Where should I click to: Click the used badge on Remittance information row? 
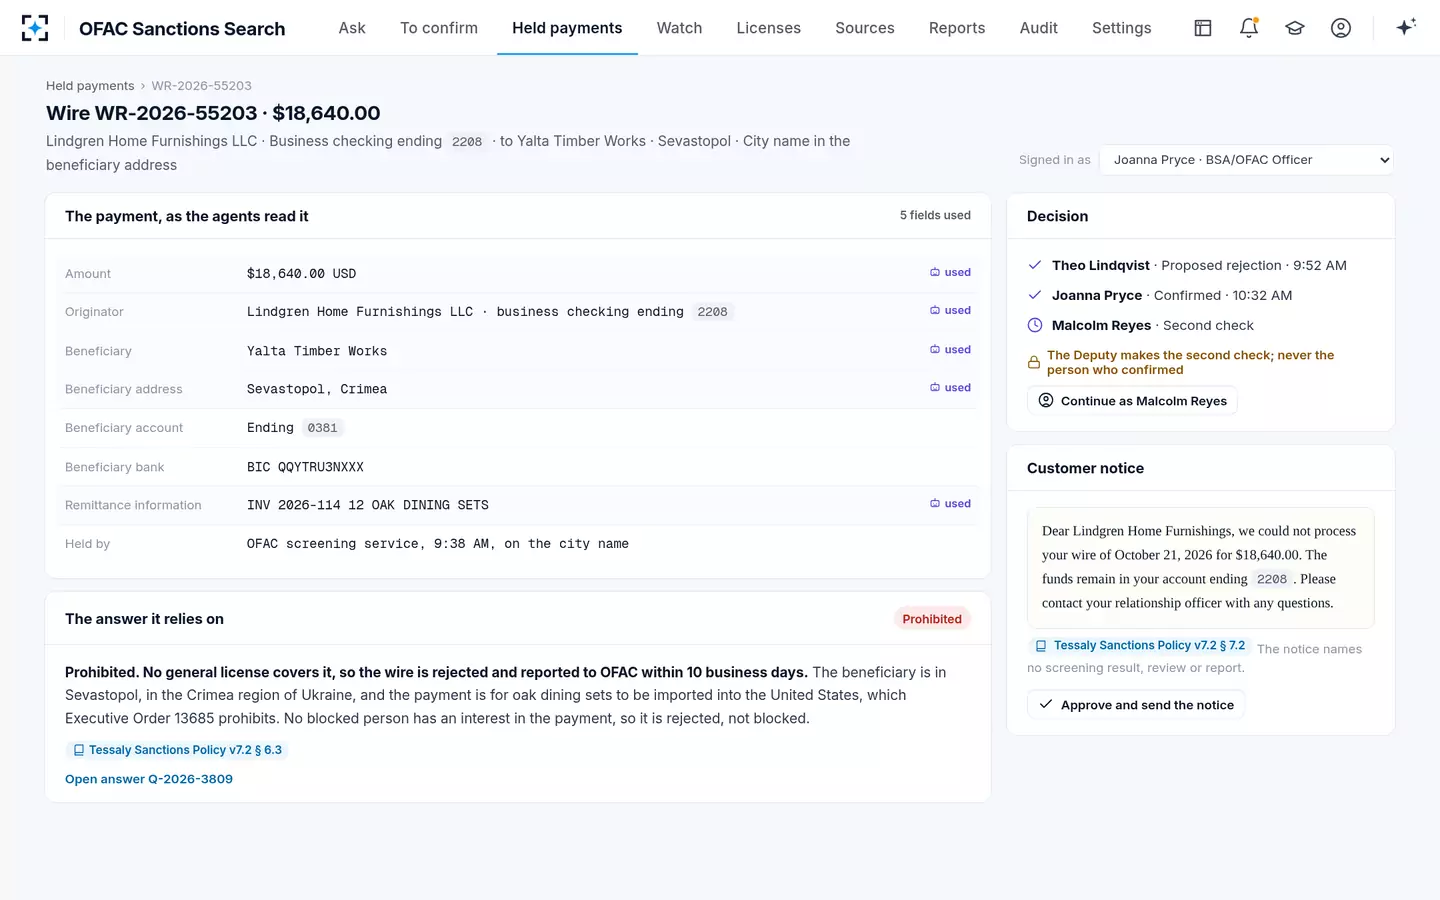[x=950, y=503]
